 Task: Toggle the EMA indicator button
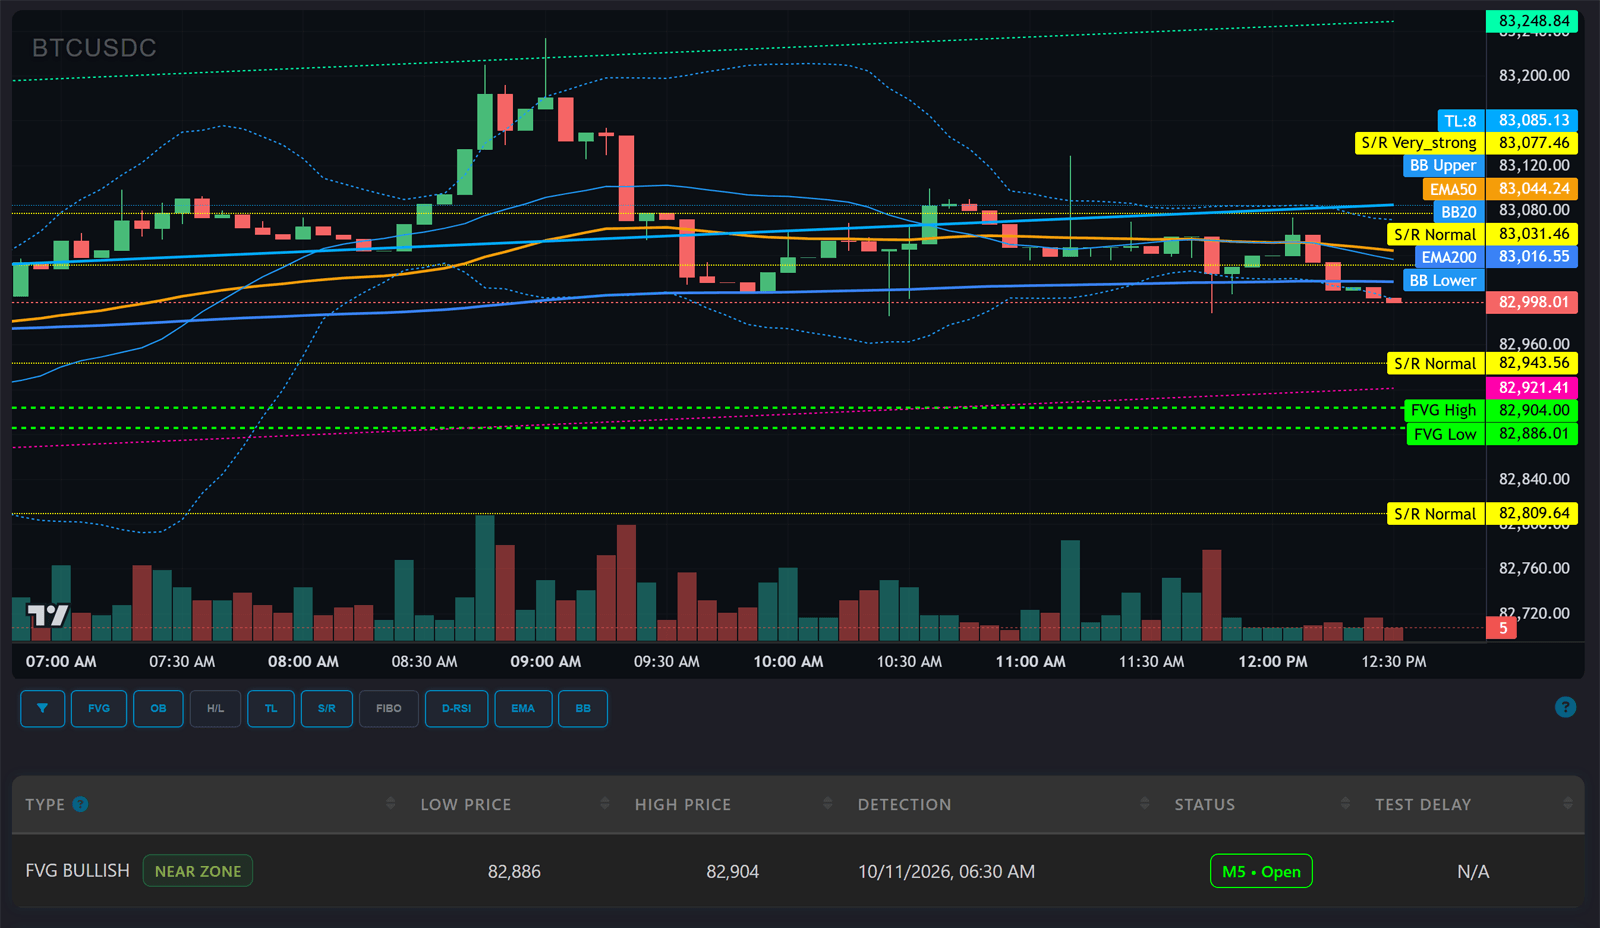tap(523, 708)
